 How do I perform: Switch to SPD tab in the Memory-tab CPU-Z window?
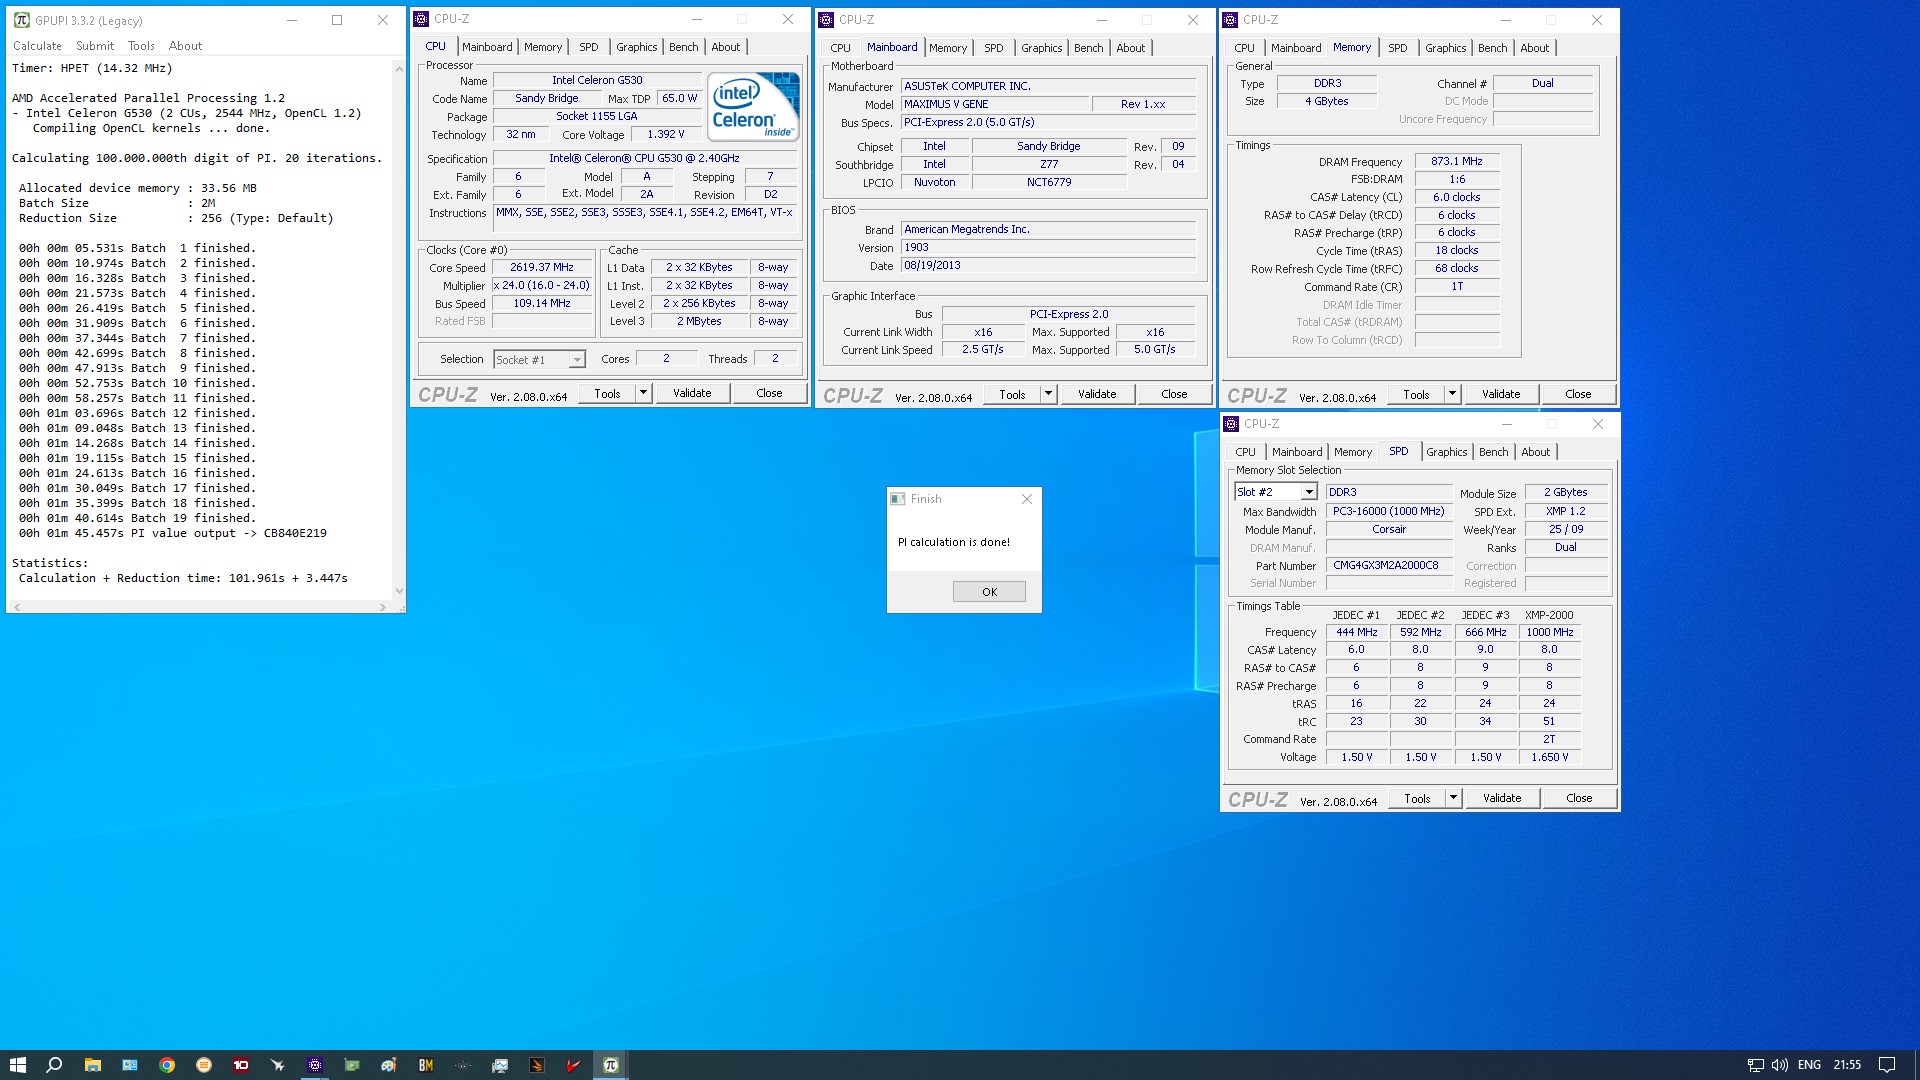[1397, 48]
